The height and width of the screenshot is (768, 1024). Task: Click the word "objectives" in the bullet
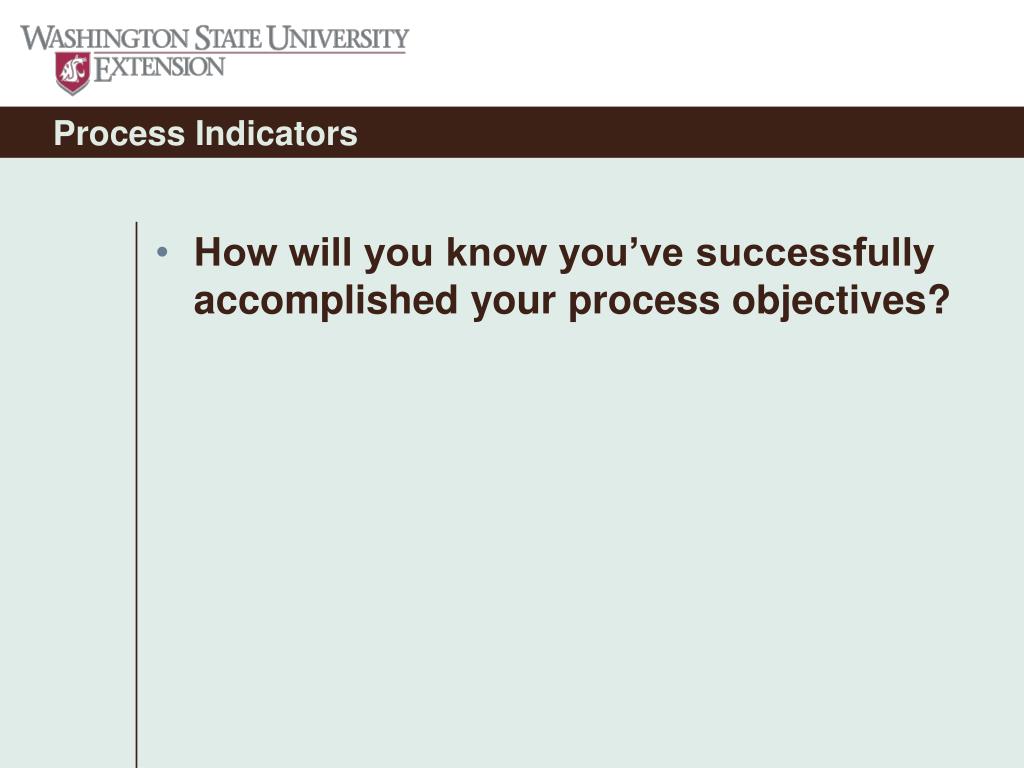click(827, 302)
